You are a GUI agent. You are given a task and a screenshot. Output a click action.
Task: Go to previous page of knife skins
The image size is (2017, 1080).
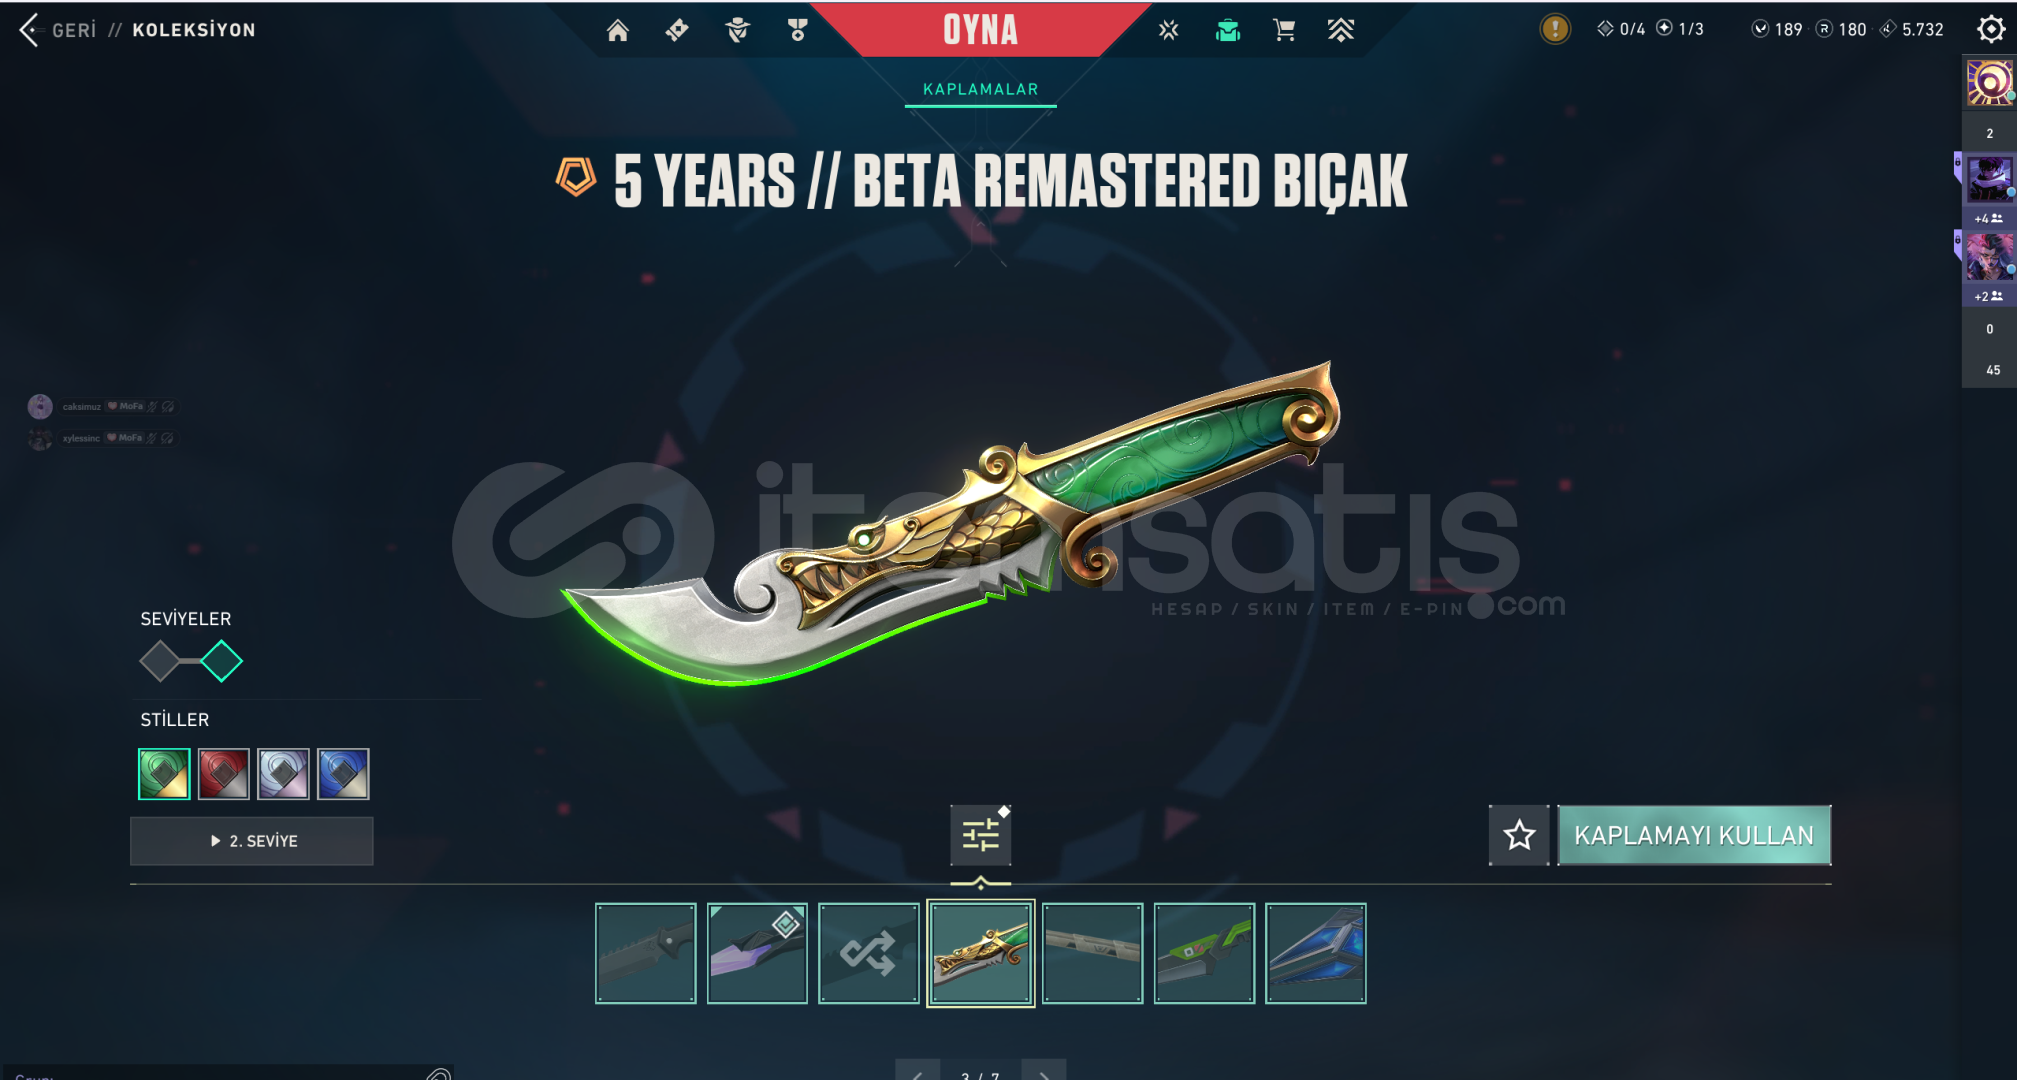[917, 1071]
